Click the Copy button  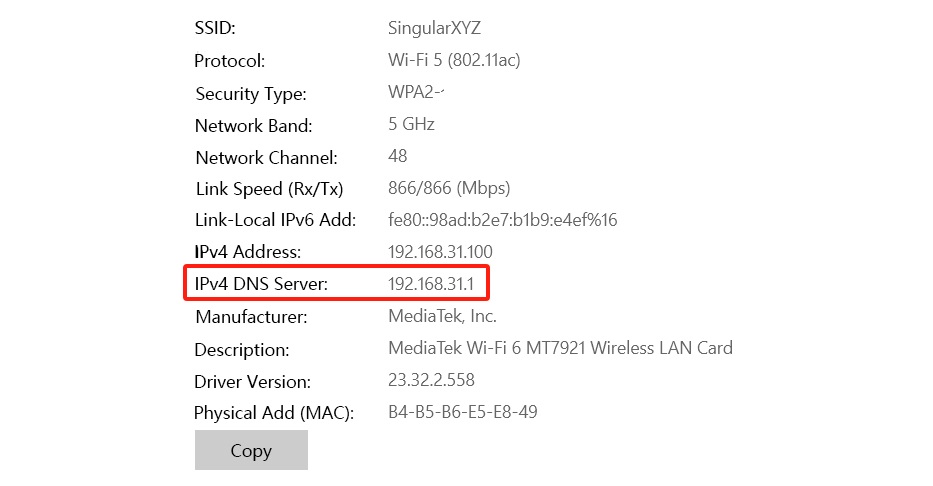tap(251, 450)
